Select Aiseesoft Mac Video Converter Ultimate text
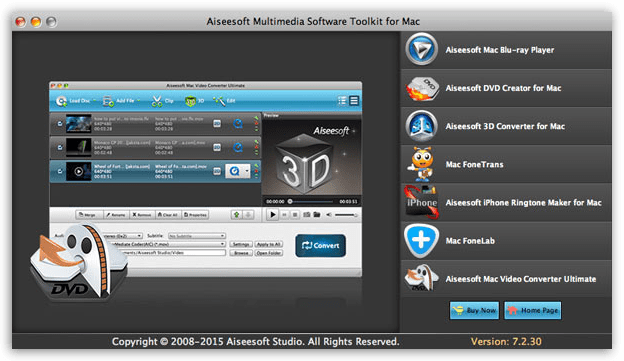Screen dimensions: 624x361 521,279
